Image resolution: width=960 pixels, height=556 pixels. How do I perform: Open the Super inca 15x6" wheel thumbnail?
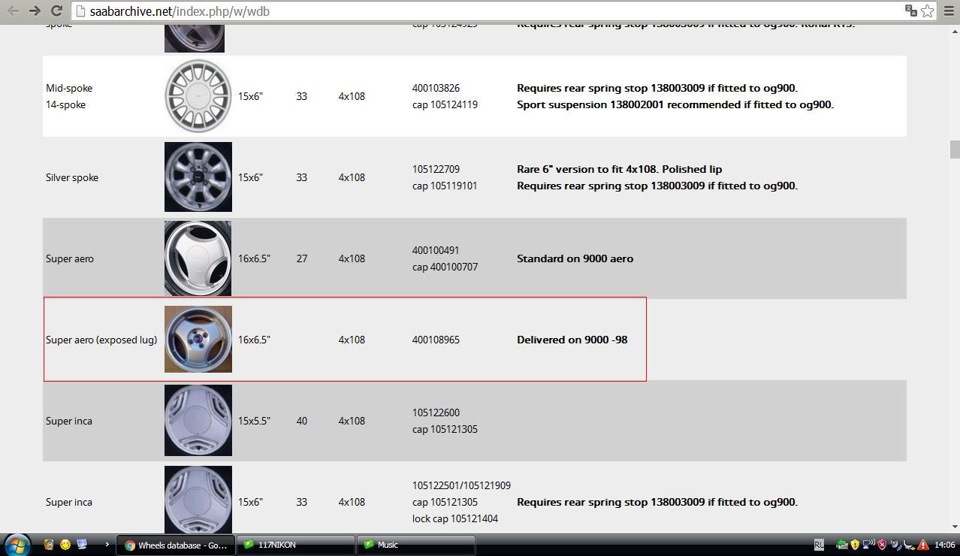coord(198,500)
